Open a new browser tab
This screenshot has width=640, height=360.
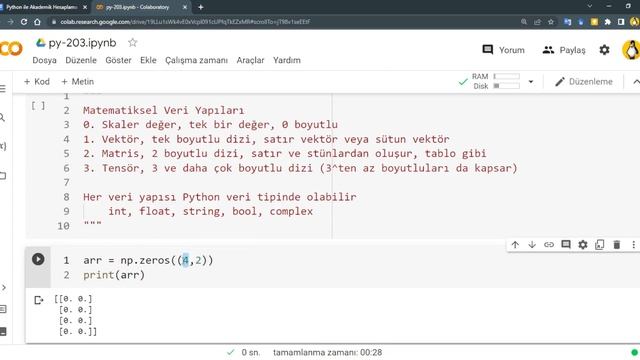tap(200, 7)
